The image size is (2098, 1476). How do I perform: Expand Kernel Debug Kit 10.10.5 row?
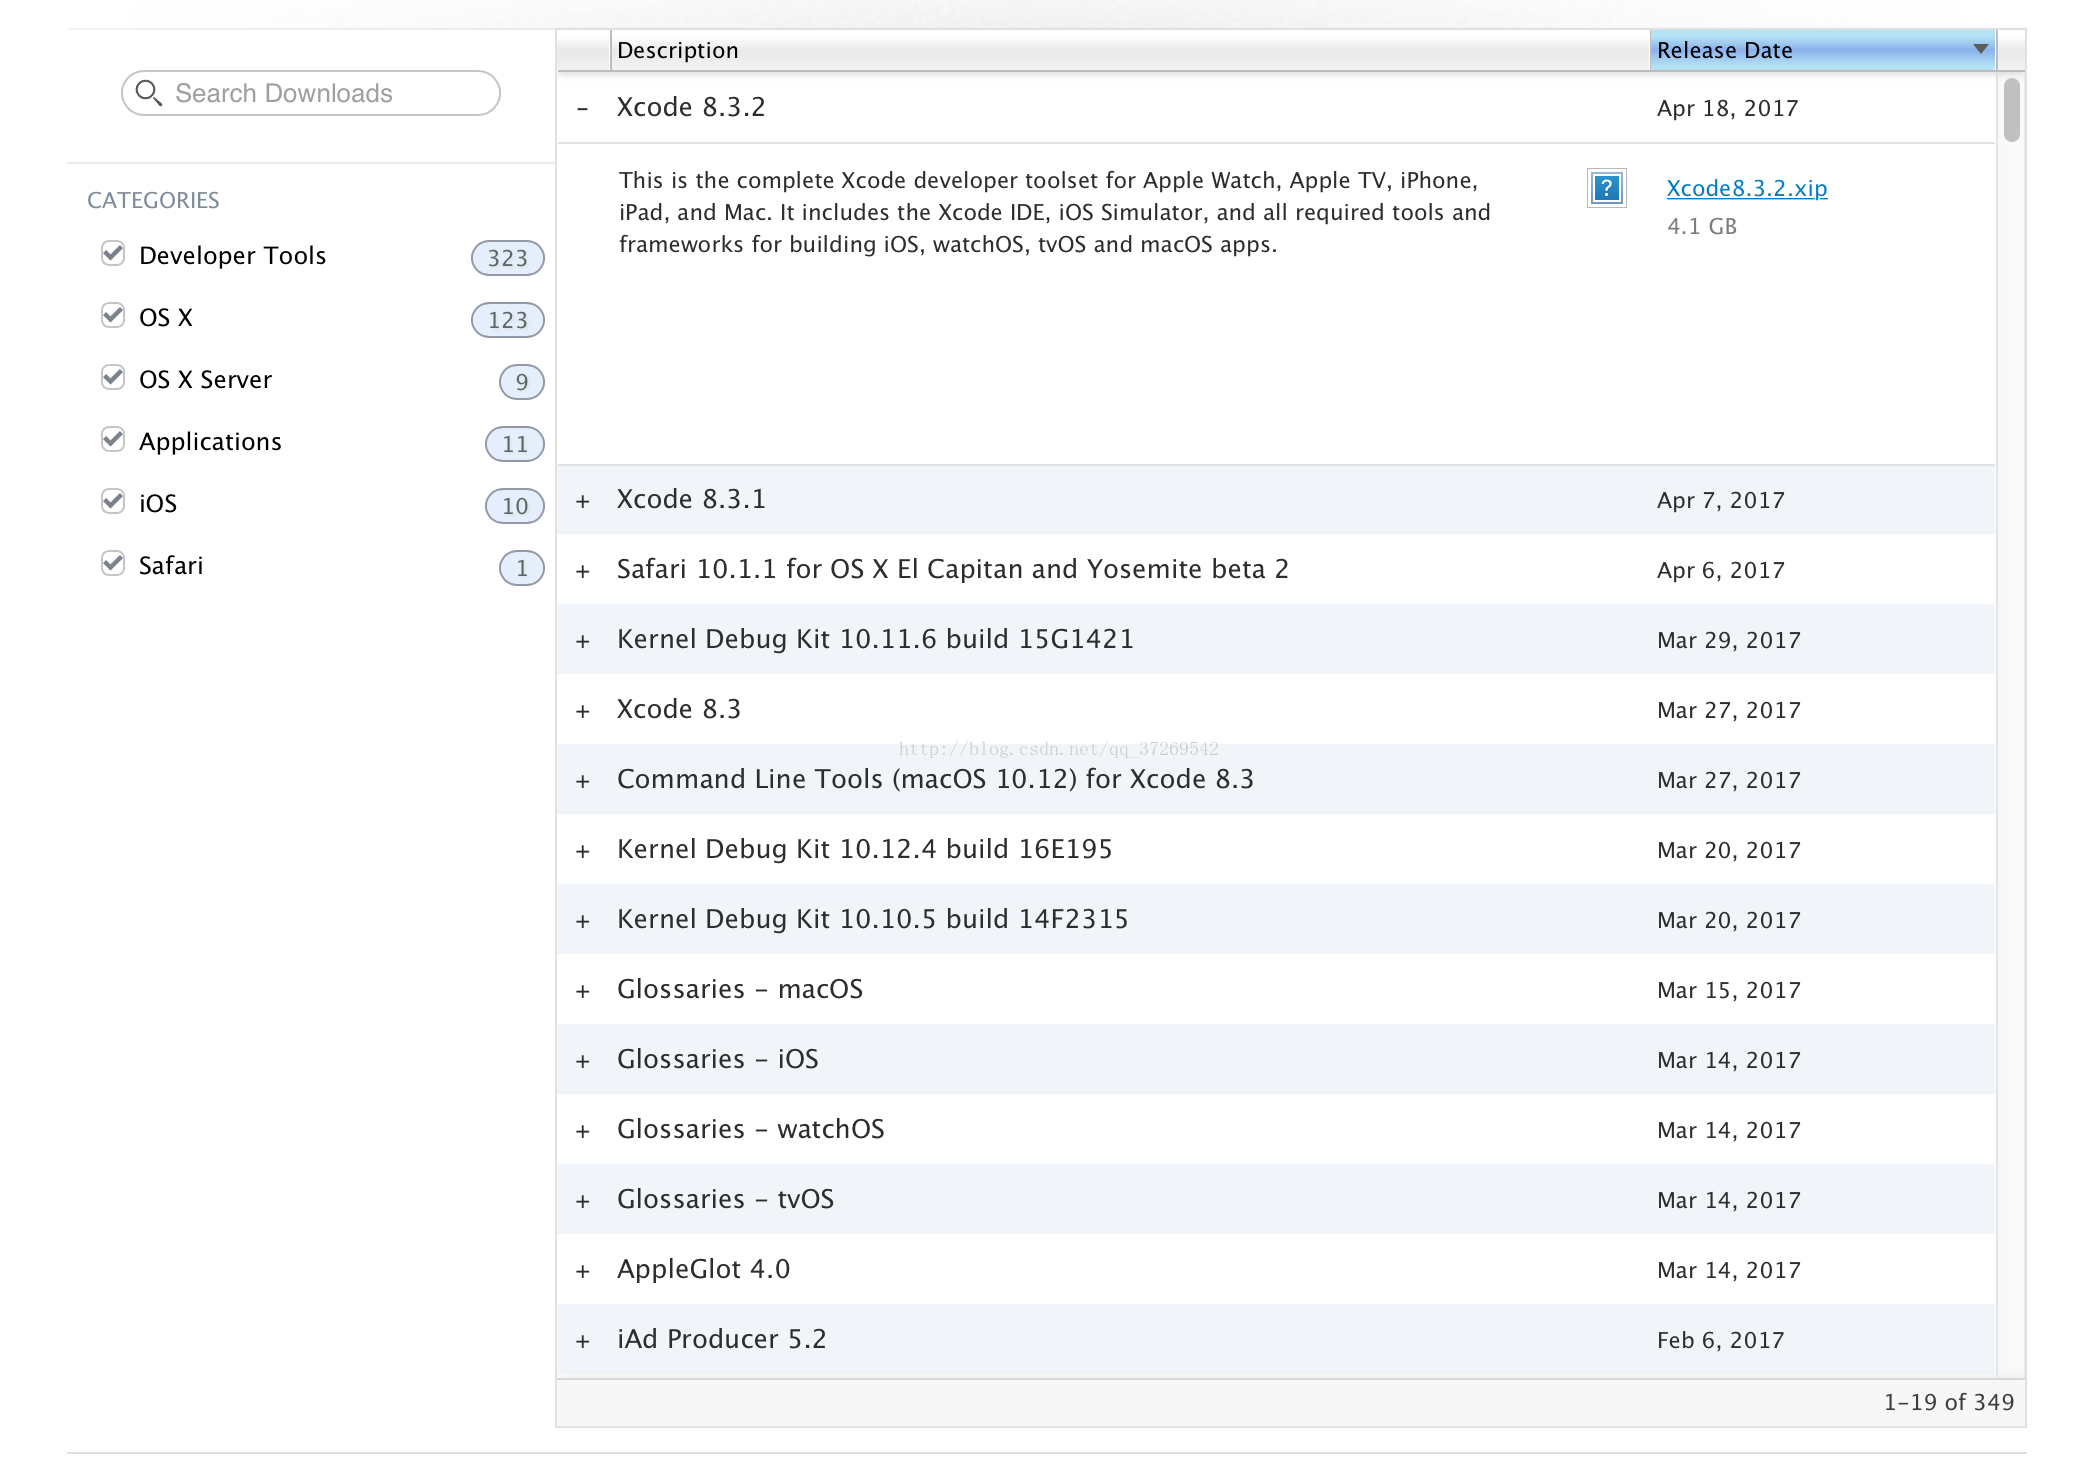click(583, 921)
